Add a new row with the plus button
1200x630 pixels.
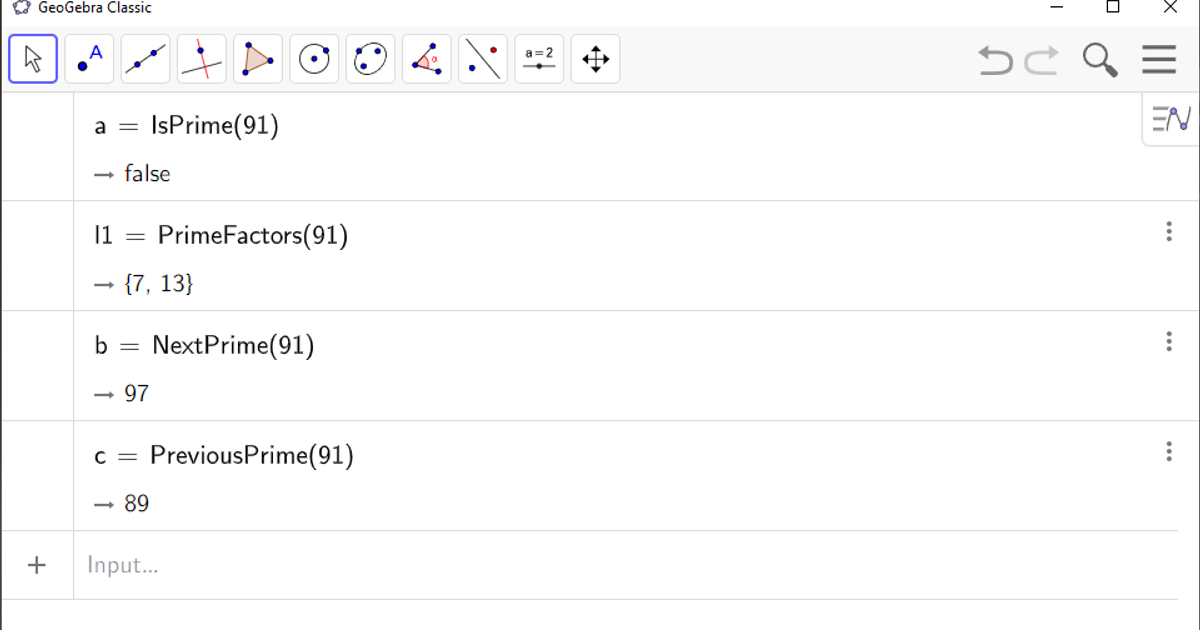[x=37, y=565]
